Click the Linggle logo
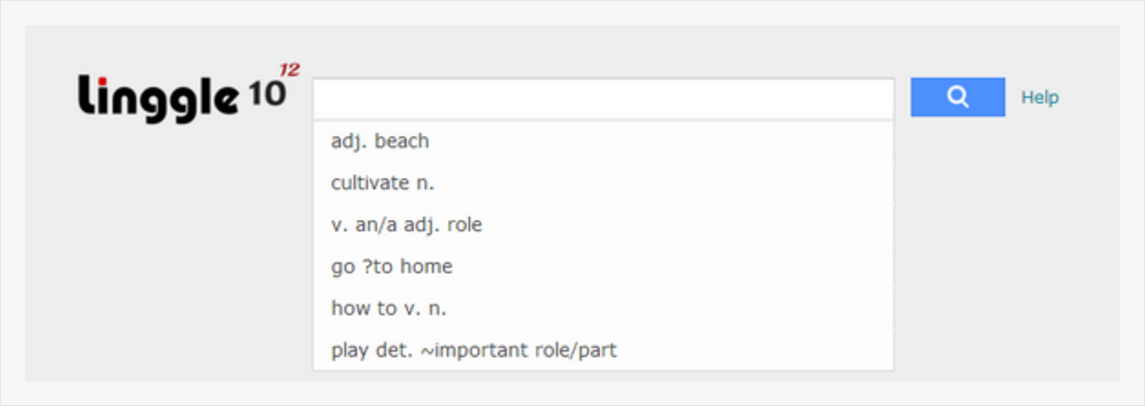The image size is (1145, 407). coord(185,95)
